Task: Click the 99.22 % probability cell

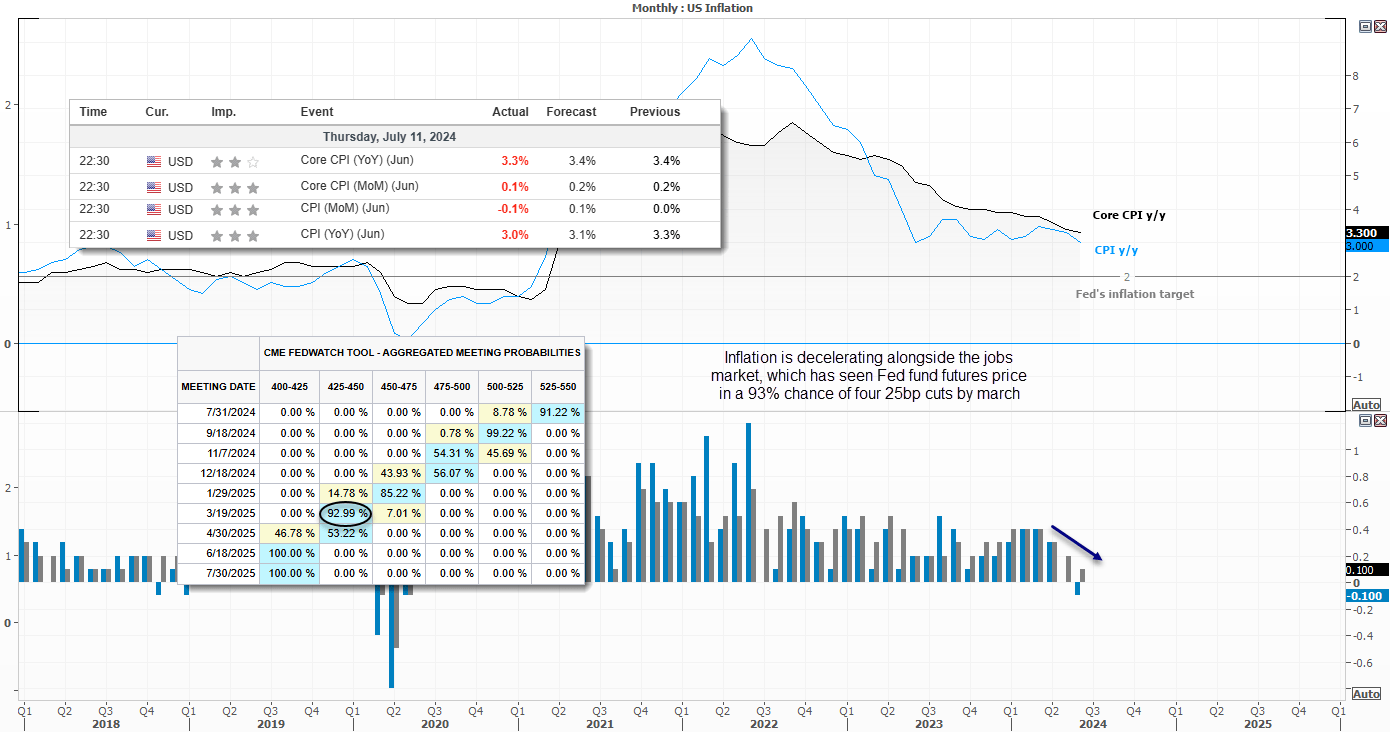Action: point(505,433)
